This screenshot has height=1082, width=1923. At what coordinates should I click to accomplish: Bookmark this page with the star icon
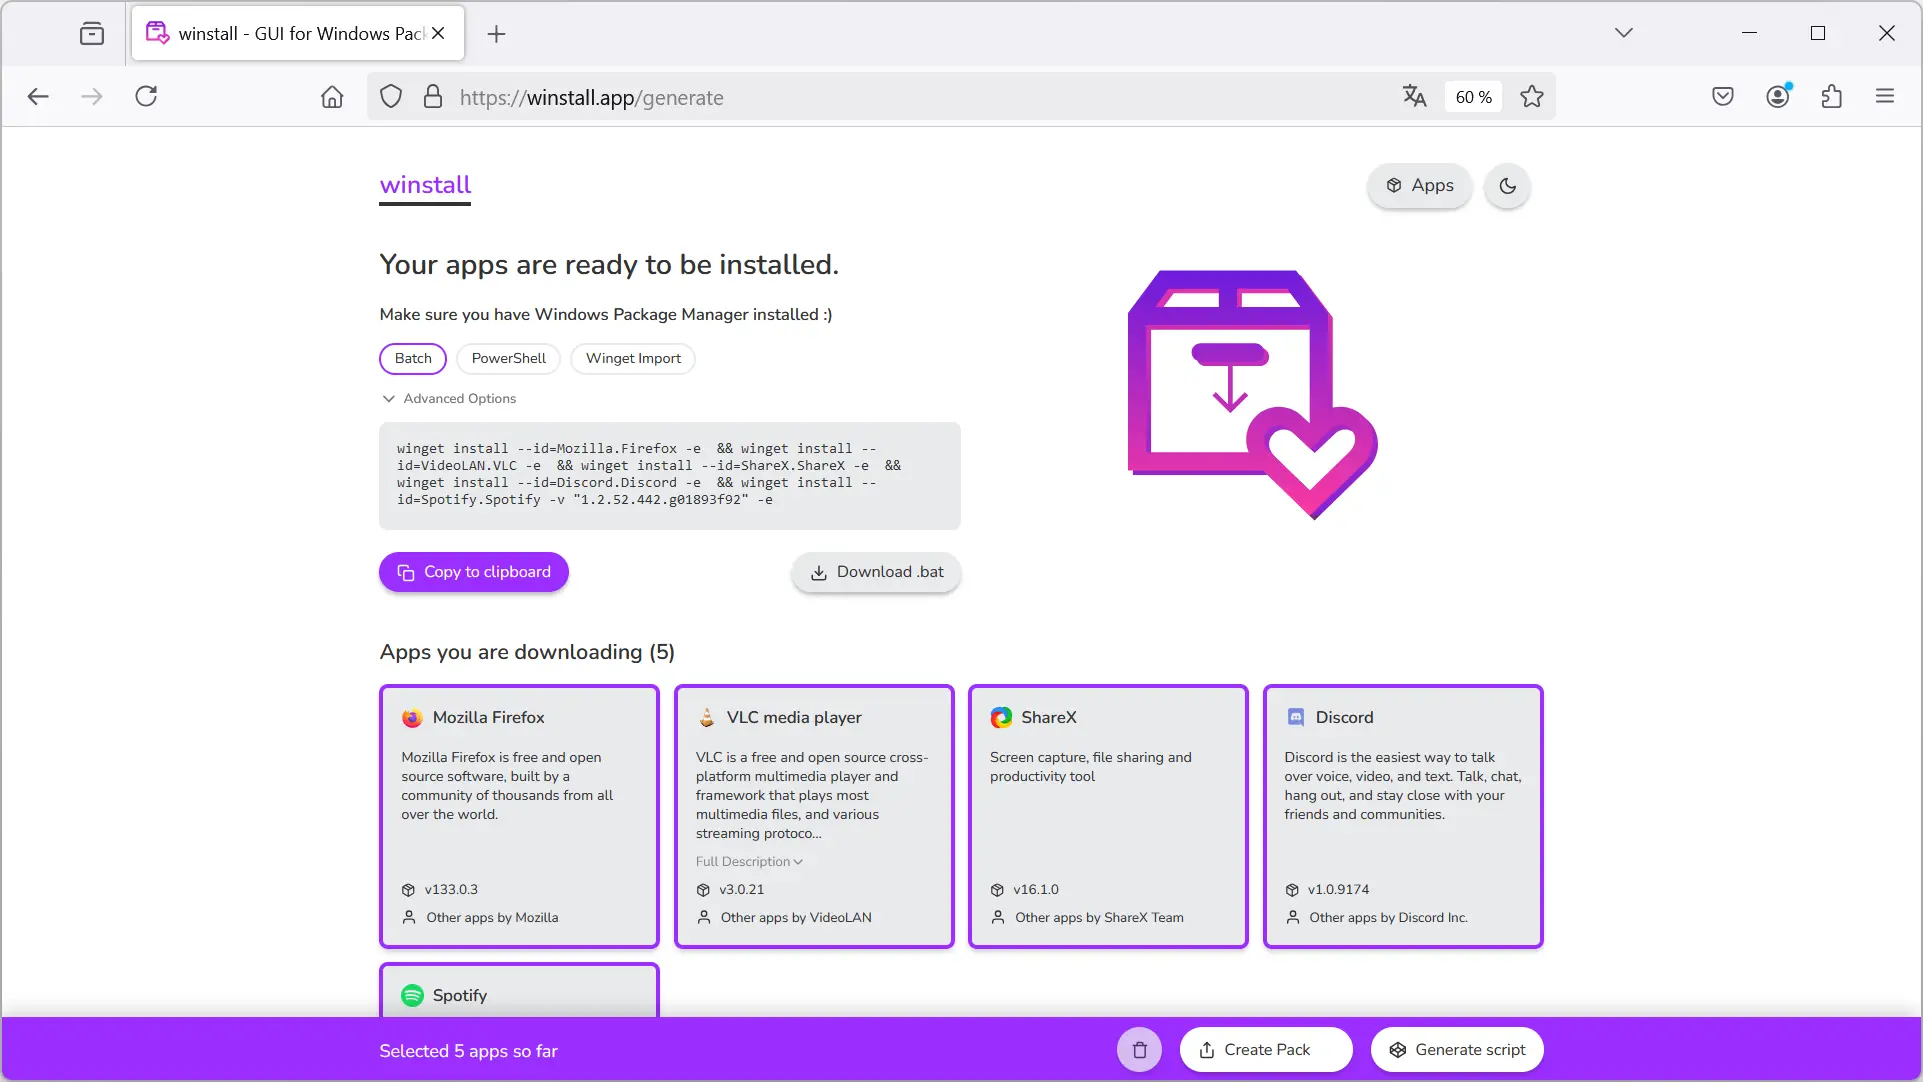pos(1531,96)
